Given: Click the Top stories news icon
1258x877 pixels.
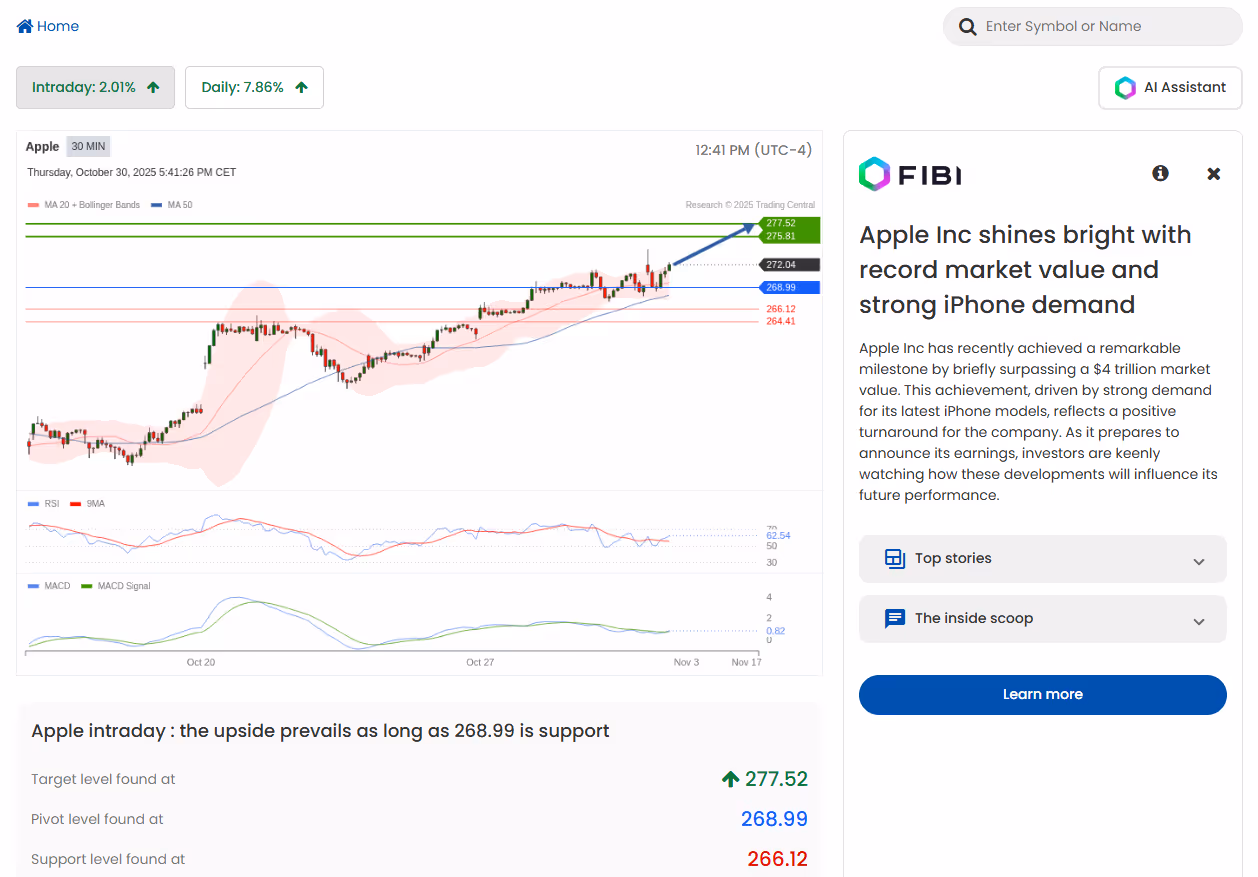Looking at the screenshot, I should click(895, 558).
